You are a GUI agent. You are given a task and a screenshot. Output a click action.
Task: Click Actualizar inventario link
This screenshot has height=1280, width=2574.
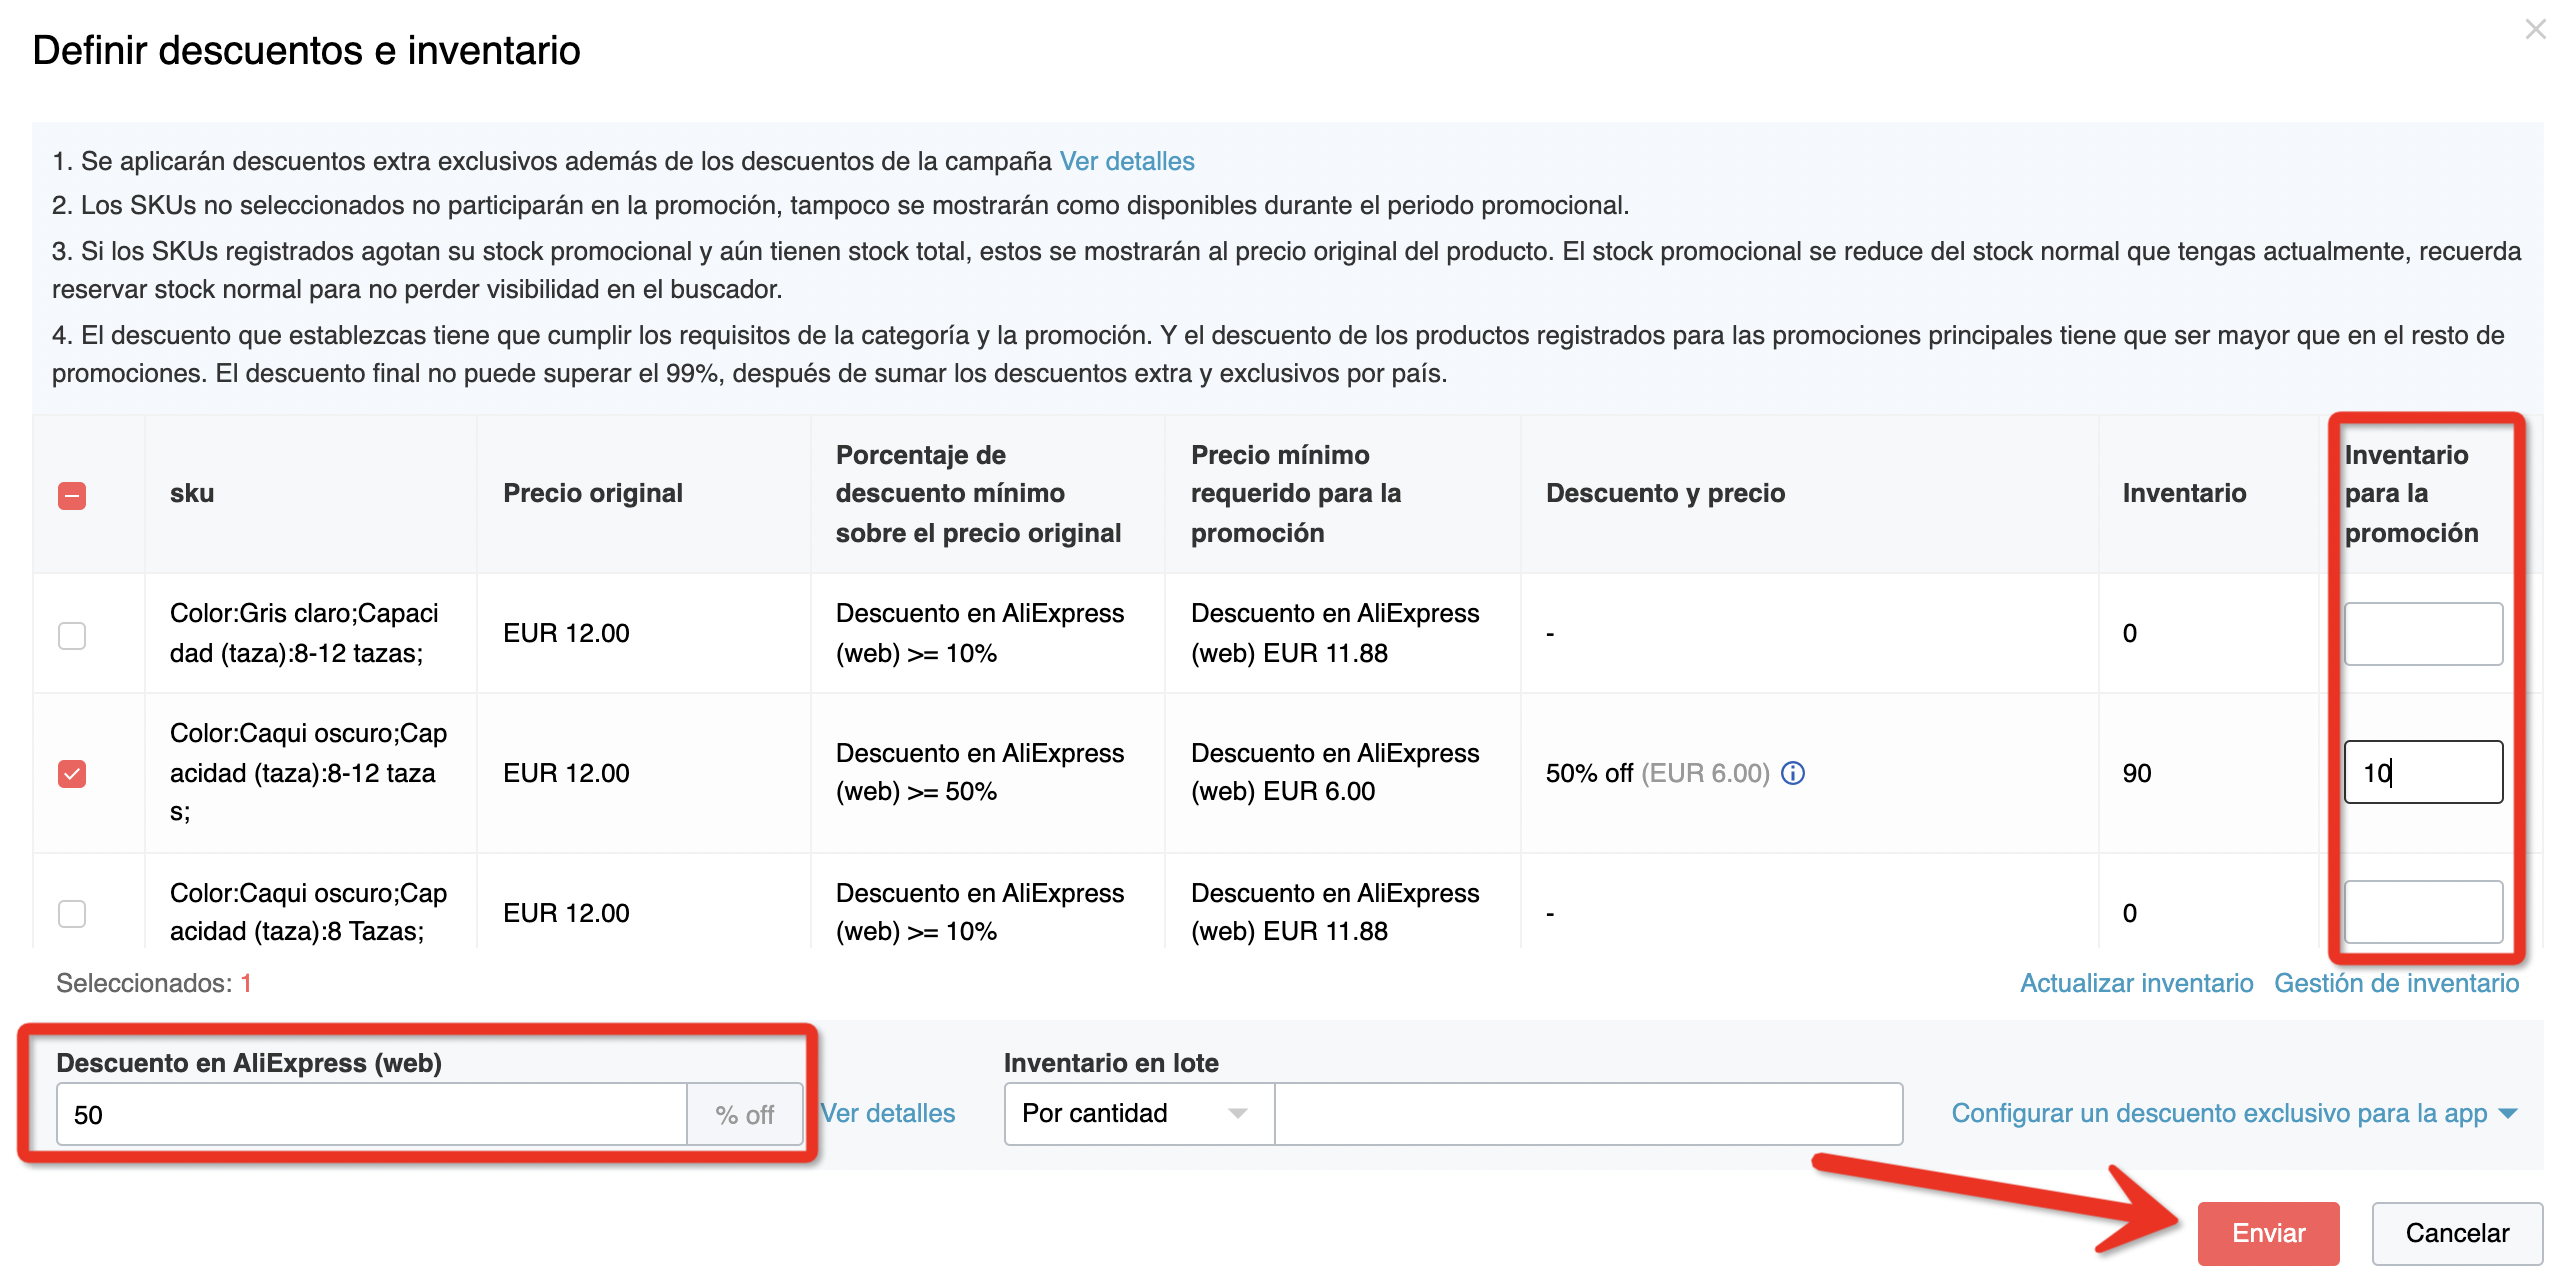2136,983
